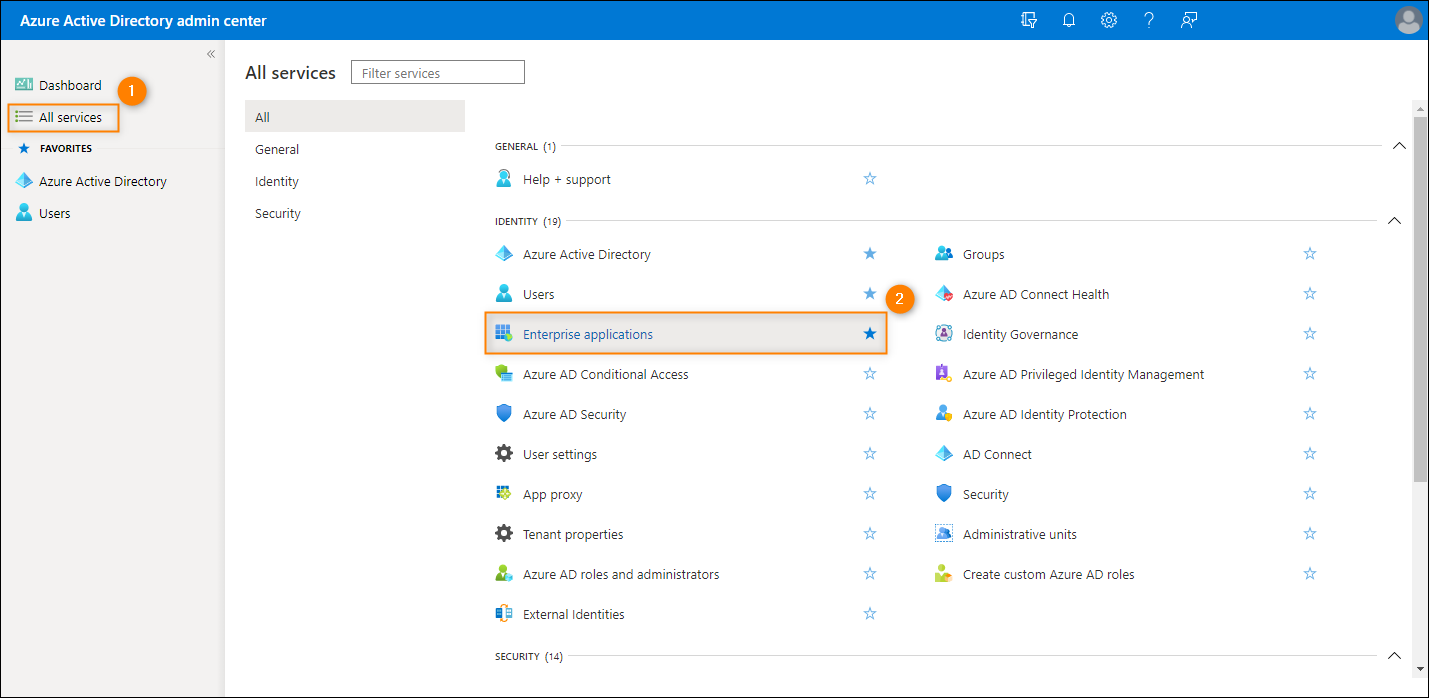Collapse the left sidebar with double chevron
Viewport: 1429px width, 698px height.
pyautogui.click(x=211, y=54)
